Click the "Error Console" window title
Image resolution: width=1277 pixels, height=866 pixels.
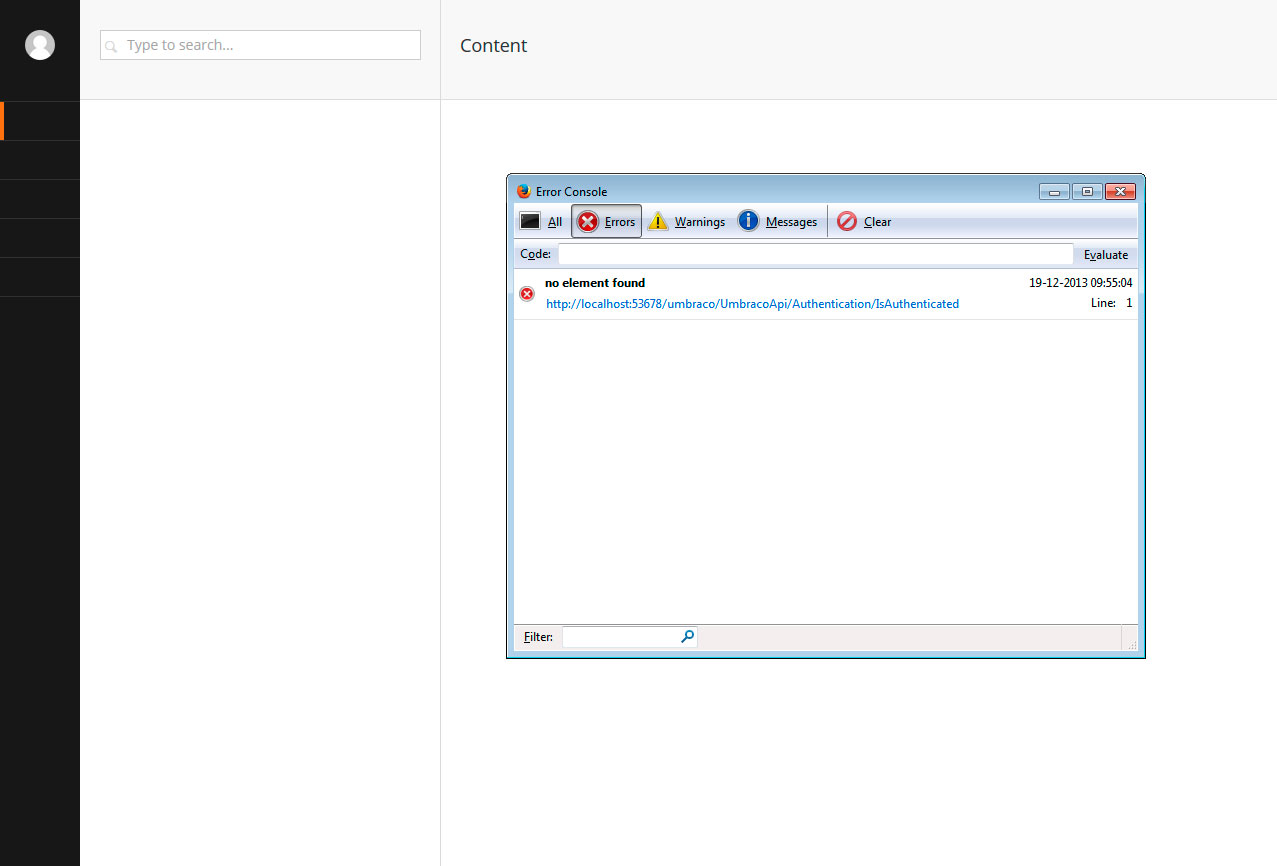coord(571,192)
